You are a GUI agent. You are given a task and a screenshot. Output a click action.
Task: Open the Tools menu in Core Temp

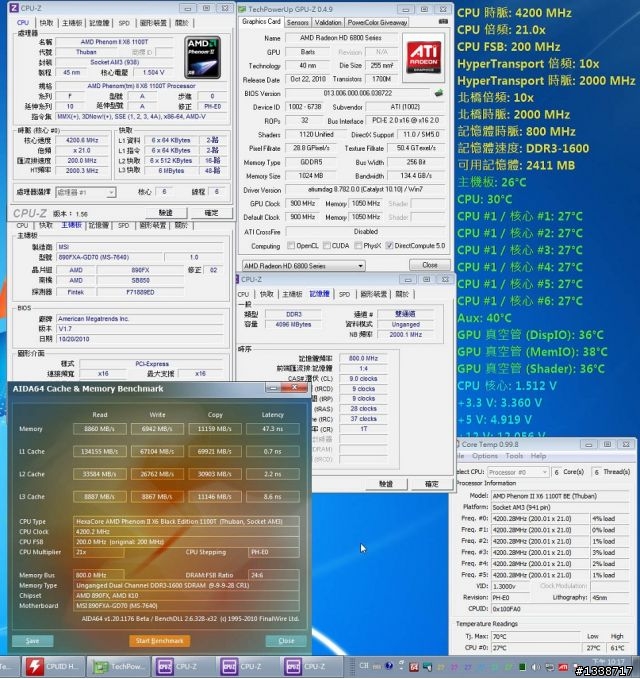click(514, 456)
